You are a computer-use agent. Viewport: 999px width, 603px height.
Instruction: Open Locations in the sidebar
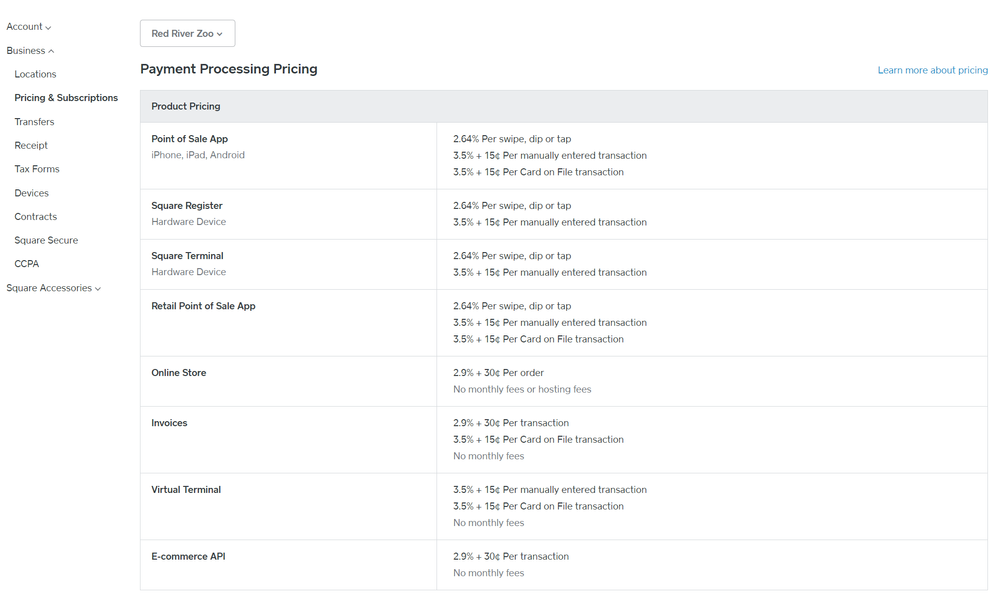[x=35, y=74]
